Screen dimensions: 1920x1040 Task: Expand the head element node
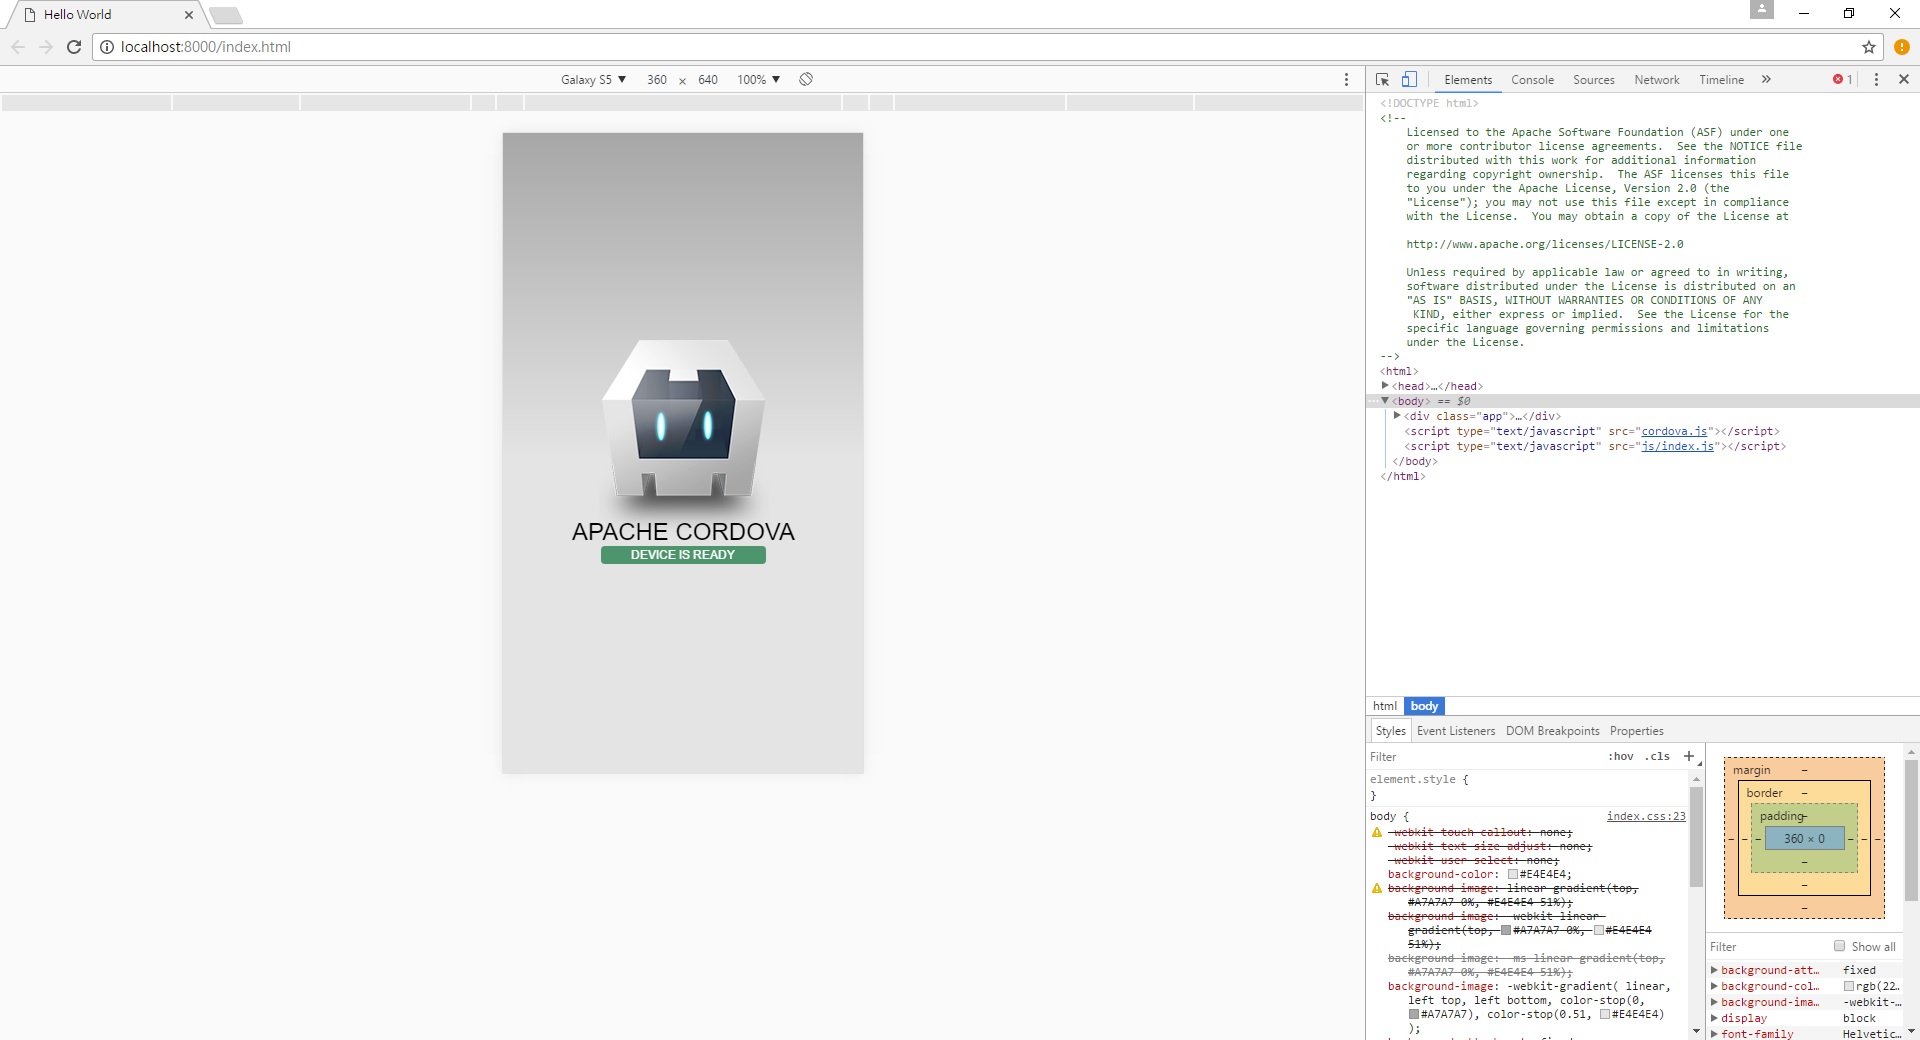point(1385,385)
